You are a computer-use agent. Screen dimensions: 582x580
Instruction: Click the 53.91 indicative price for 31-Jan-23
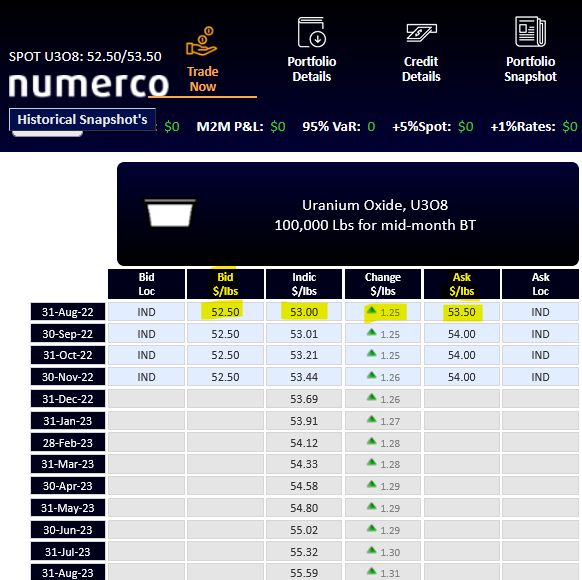coord(304,421)
